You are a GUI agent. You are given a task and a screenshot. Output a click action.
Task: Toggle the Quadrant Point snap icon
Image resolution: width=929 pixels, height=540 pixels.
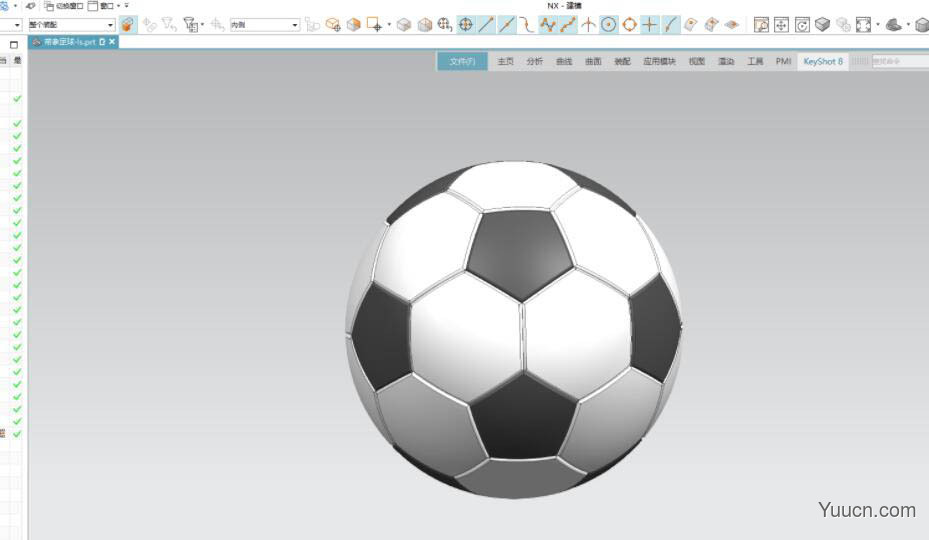629,25
